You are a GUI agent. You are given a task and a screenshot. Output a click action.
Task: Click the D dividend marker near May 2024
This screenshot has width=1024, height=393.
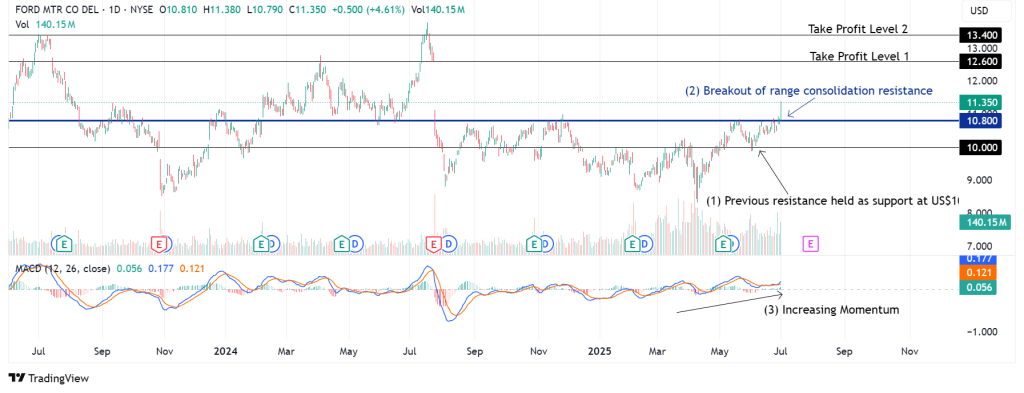tap(355, 244)
